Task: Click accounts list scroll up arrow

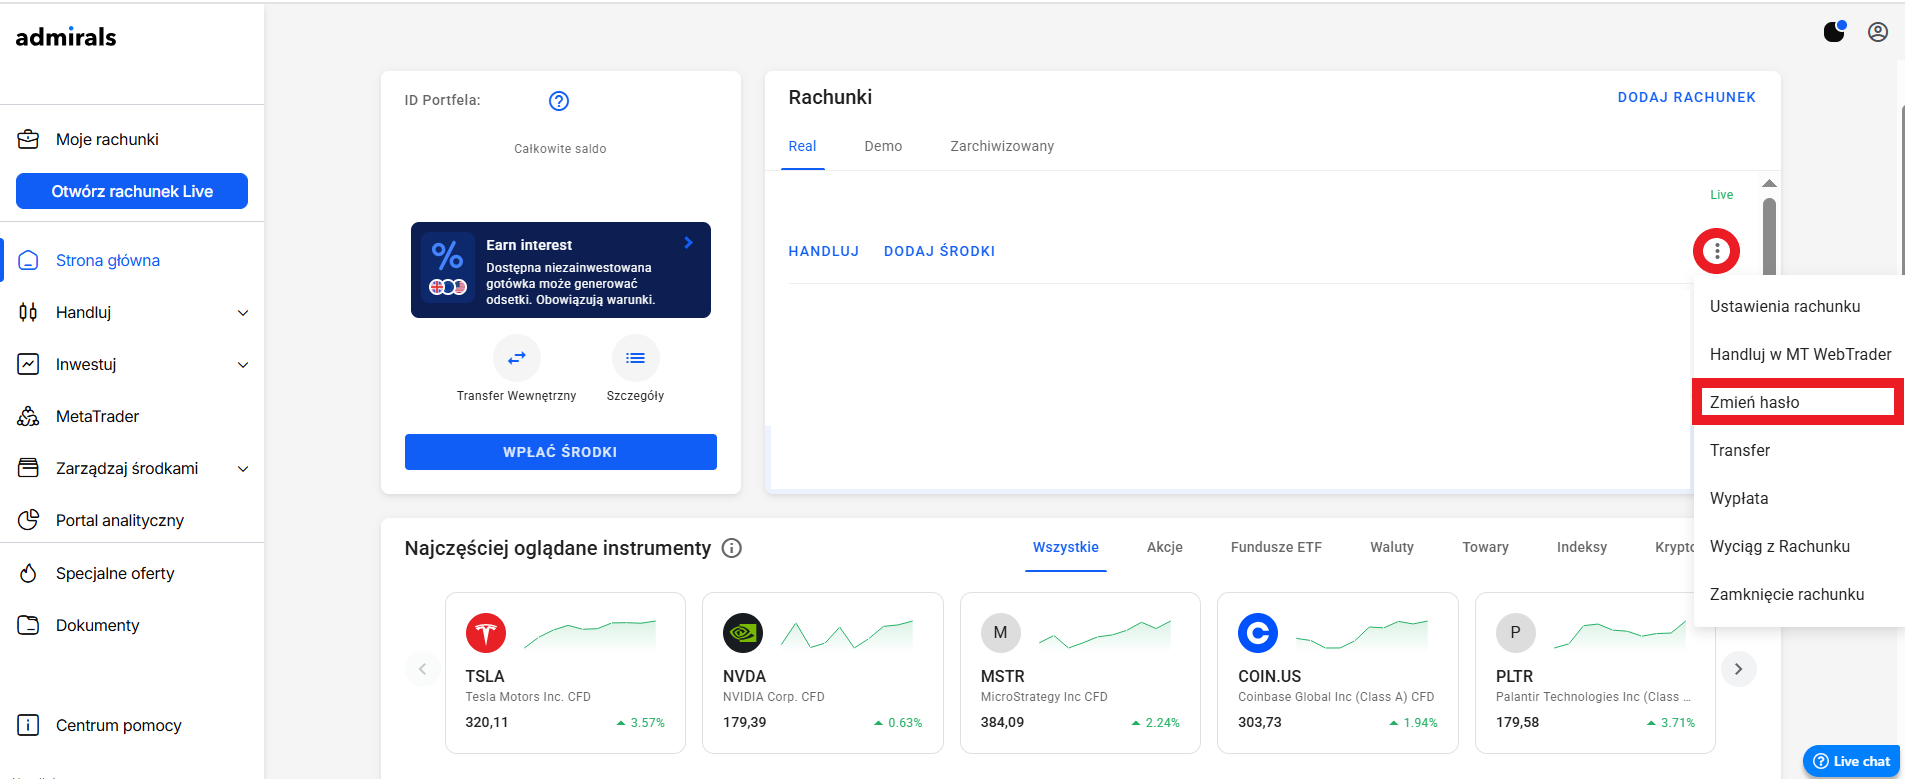Action: (1769, 184)
